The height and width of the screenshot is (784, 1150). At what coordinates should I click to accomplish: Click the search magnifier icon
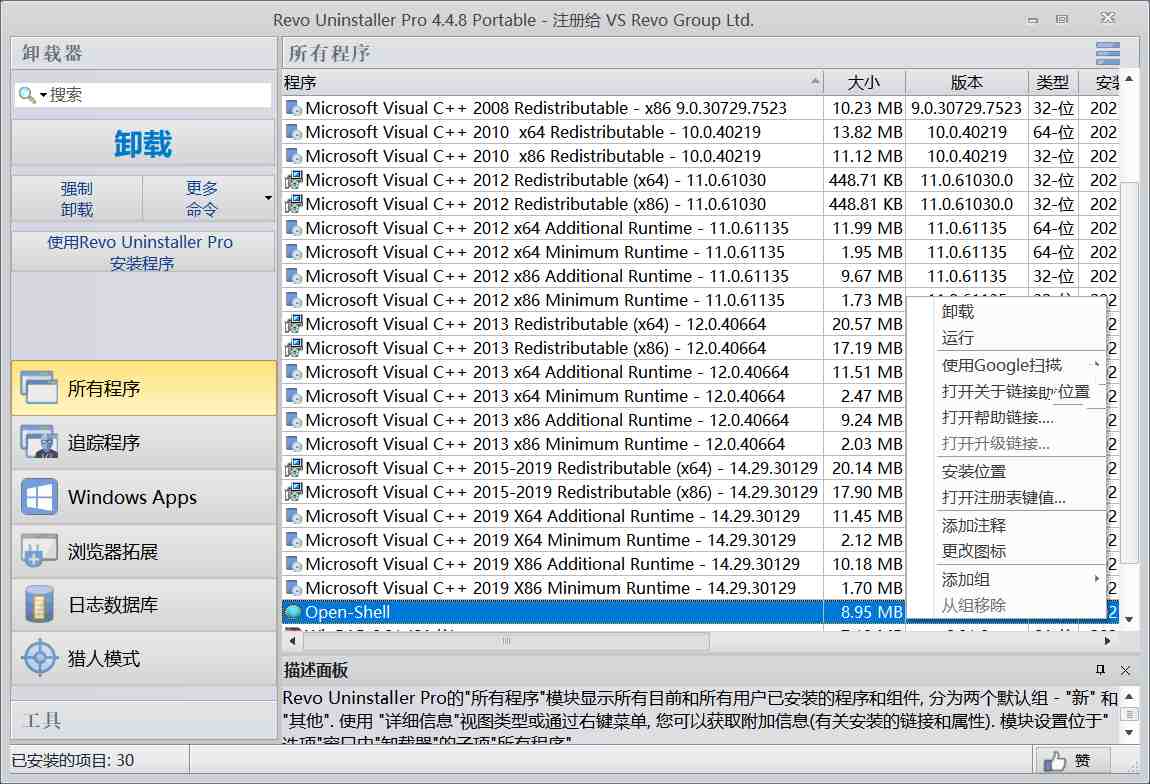click(x=24, y=94)
